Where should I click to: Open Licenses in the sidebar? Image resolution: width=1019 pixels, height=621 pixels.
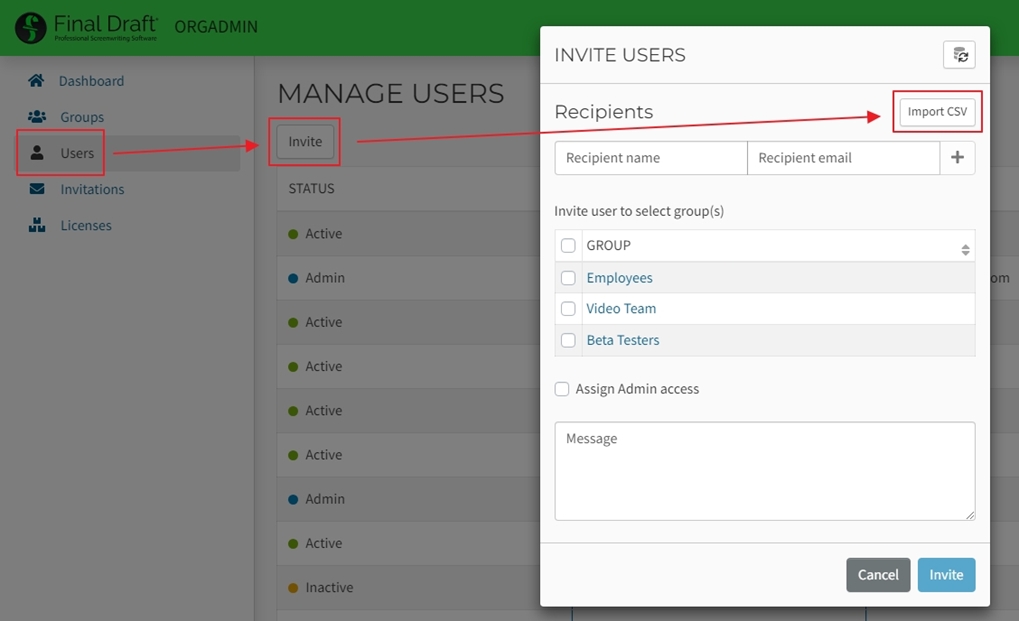pos(86,225)
